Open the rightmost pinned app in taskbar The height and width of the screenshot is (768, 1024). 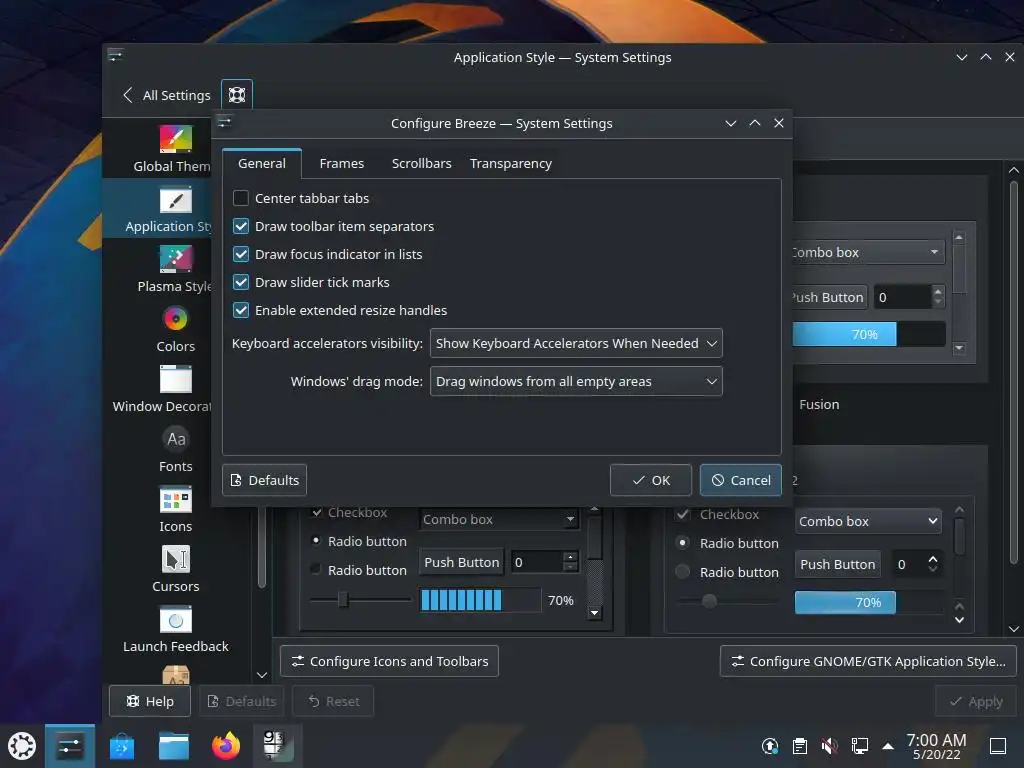click(278, 746)
